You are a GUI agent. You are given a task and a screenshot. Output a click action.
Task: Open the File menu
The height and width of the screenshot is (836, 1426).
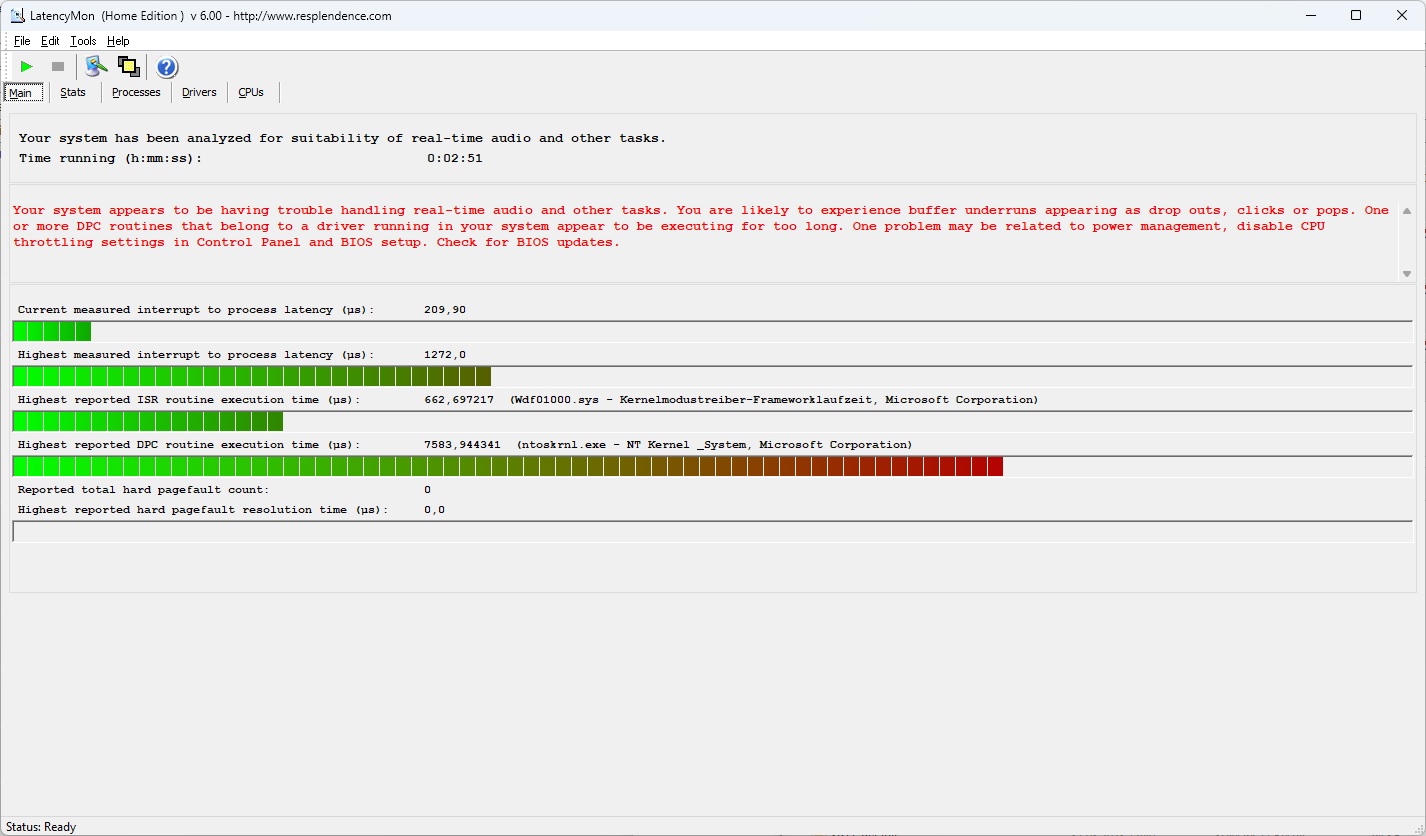click(22, 41)
